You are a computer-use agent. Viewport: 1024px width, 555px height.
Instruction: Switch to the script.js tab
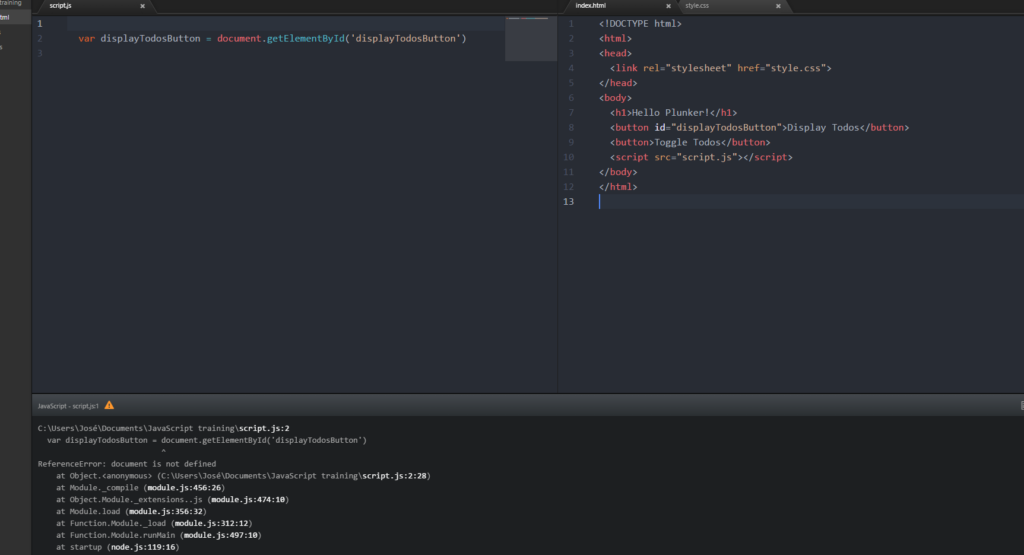click(x=61, y=6)
